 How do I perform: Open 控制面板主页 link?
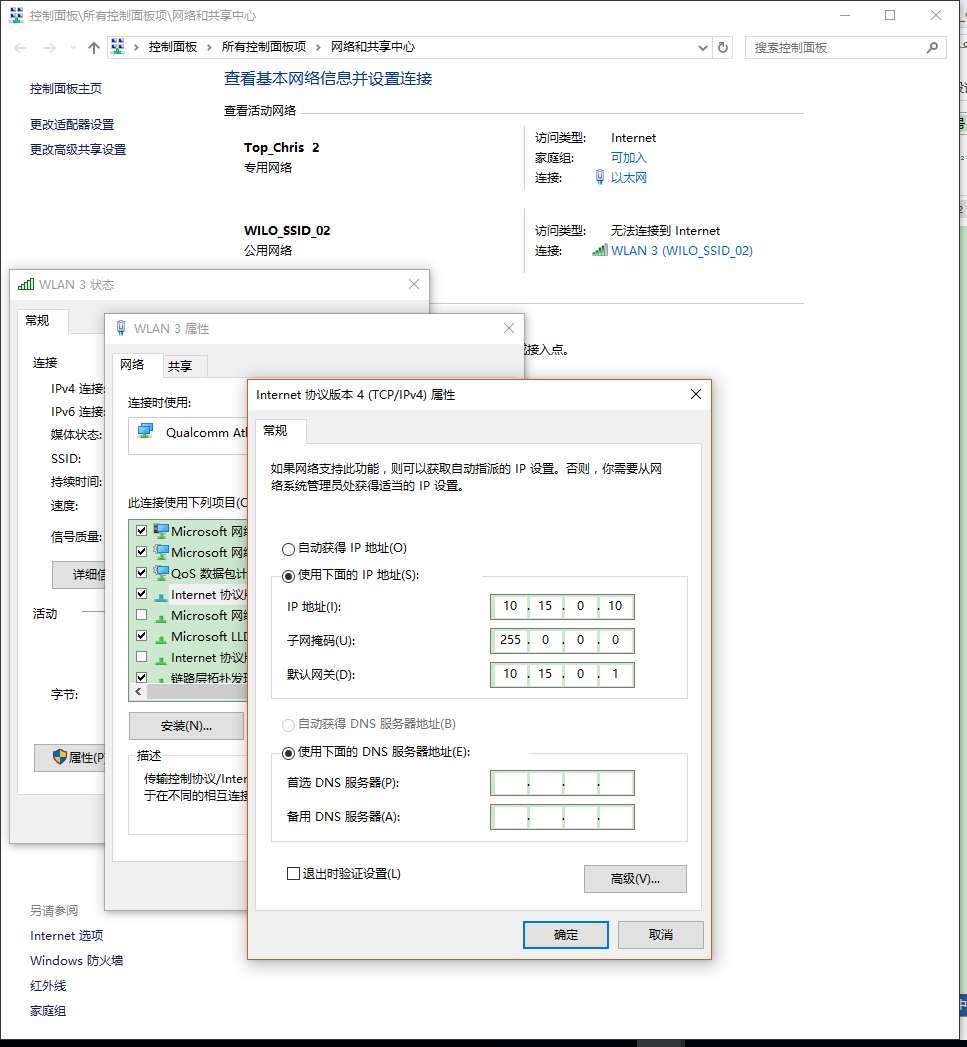[66, 88]
